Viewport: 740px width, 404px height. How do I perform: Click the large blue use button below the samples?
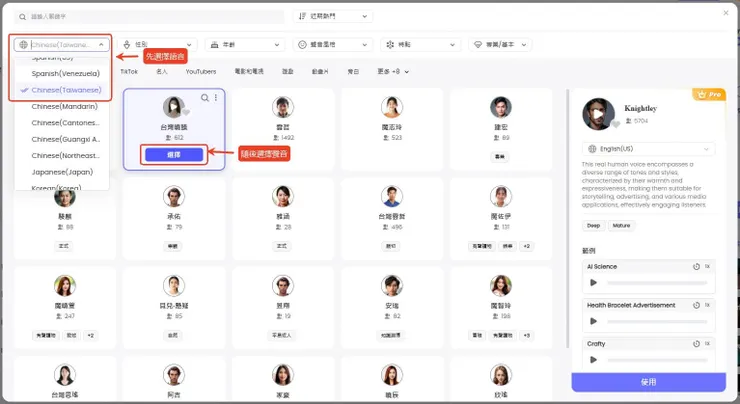[x=648, y=382]
